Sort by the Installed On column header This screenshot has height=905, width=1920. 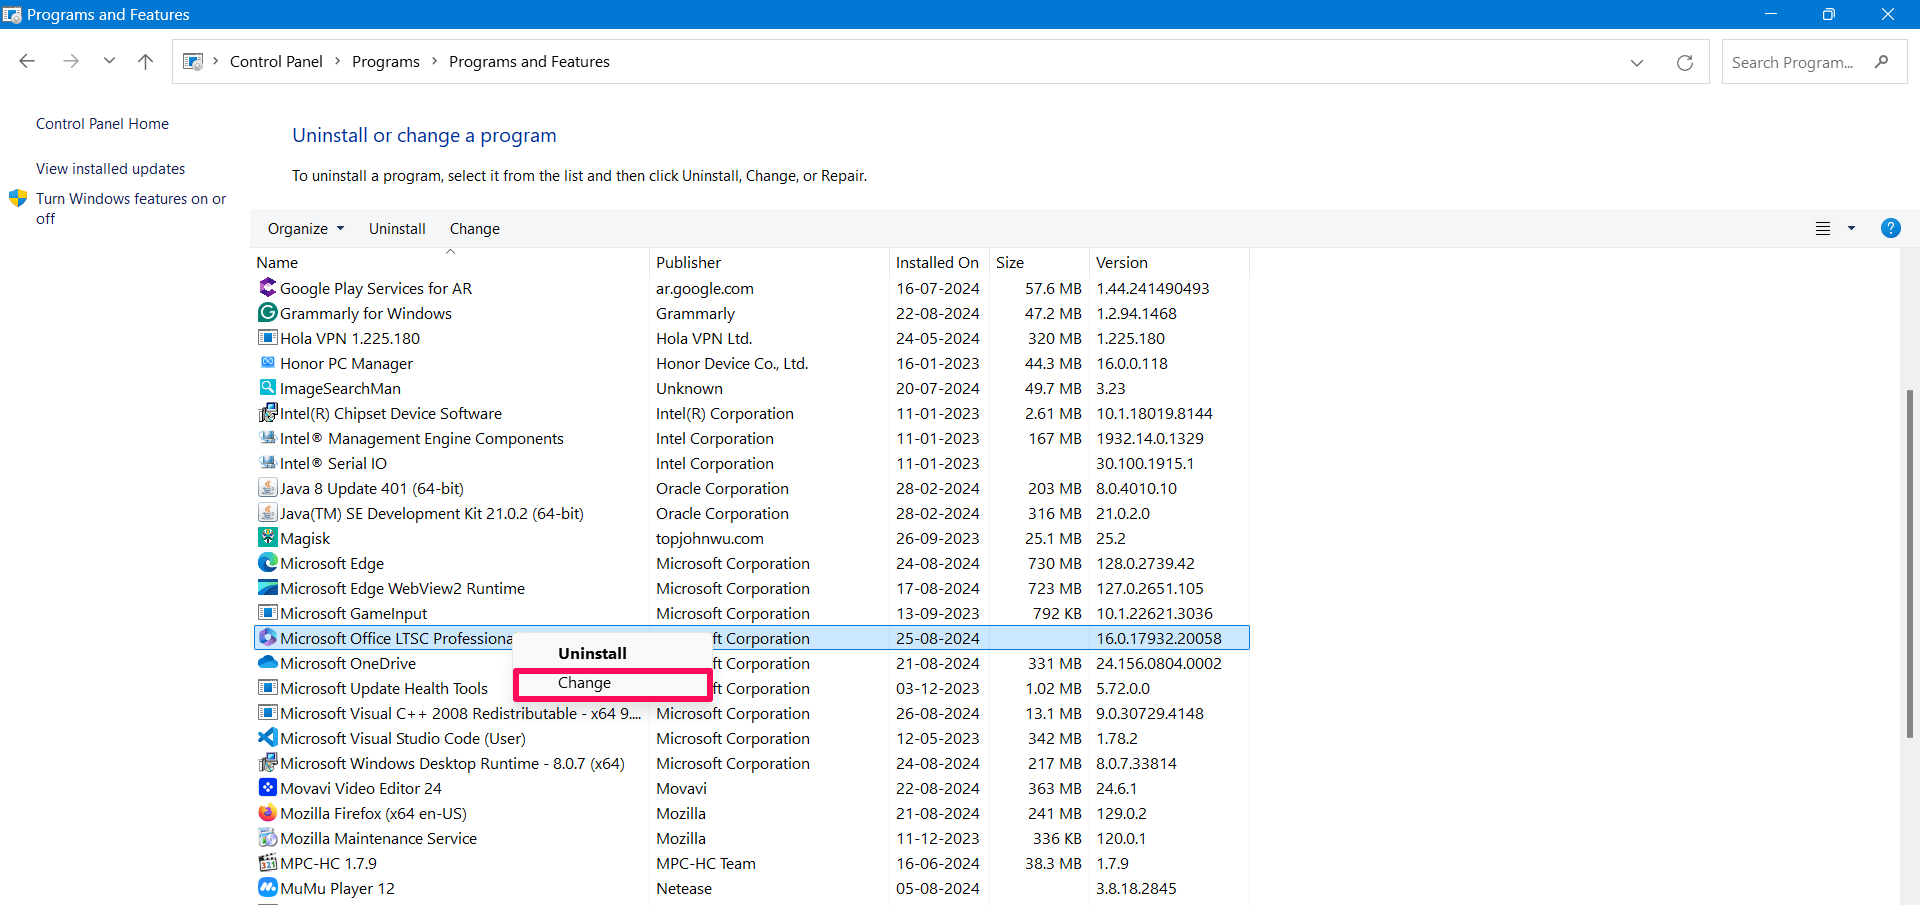click(x=939, y=262)
